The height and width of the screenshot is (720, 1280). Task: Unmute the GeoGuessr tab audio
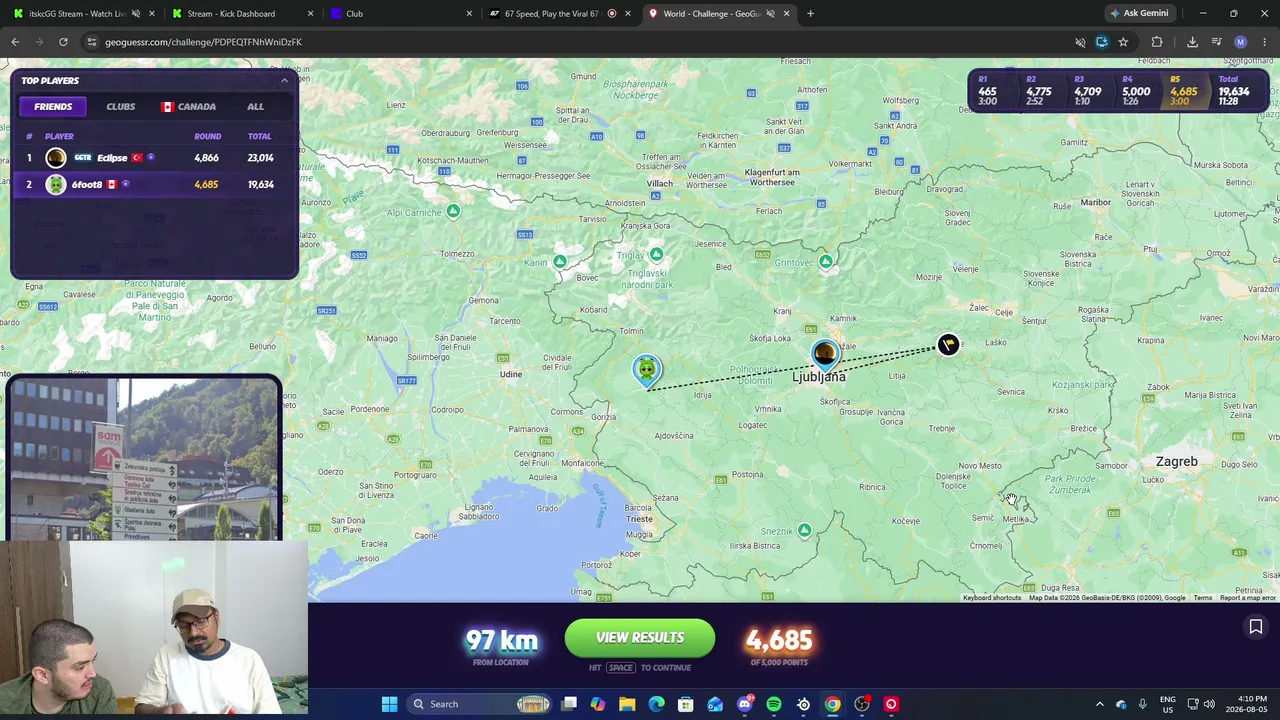[x=770, y=13]
